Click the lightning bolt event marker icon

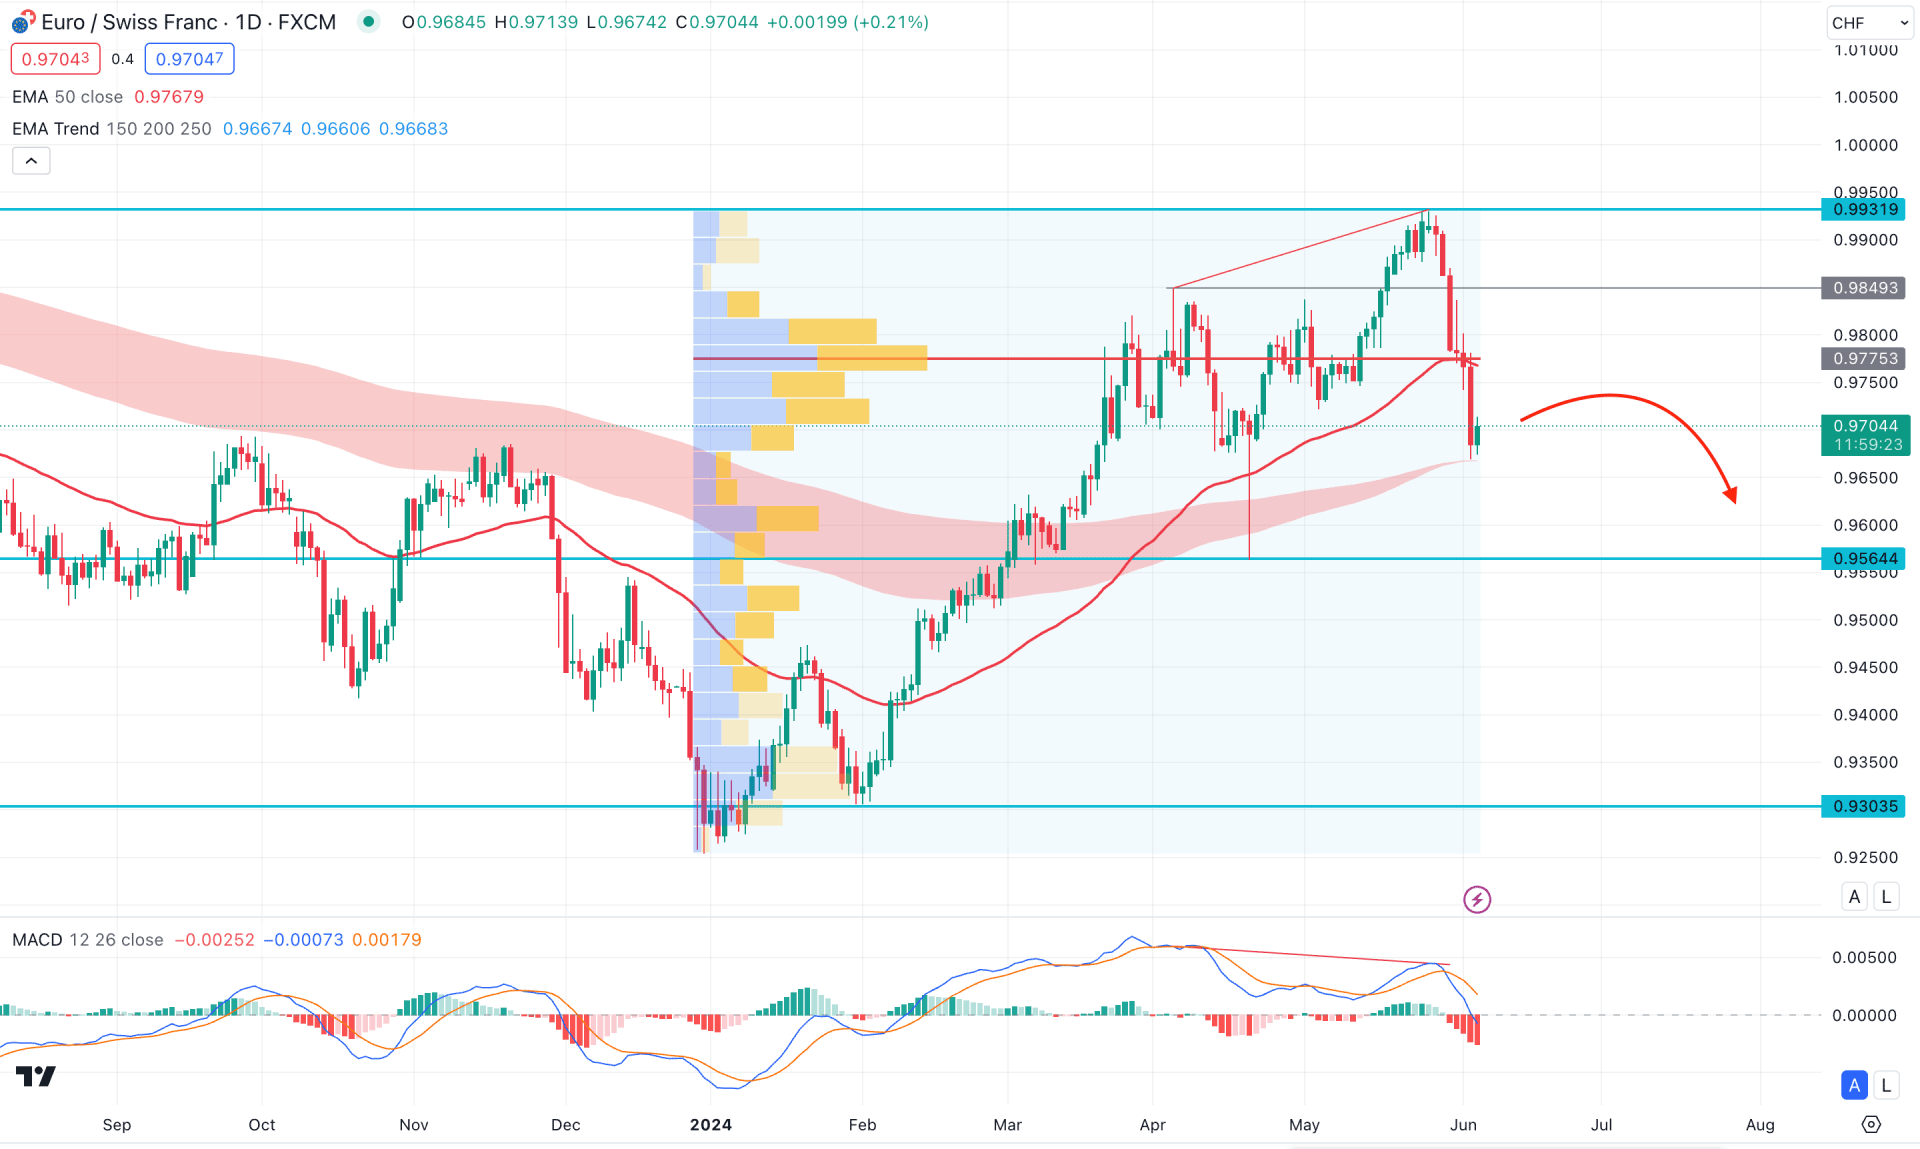coord(1477,900)
